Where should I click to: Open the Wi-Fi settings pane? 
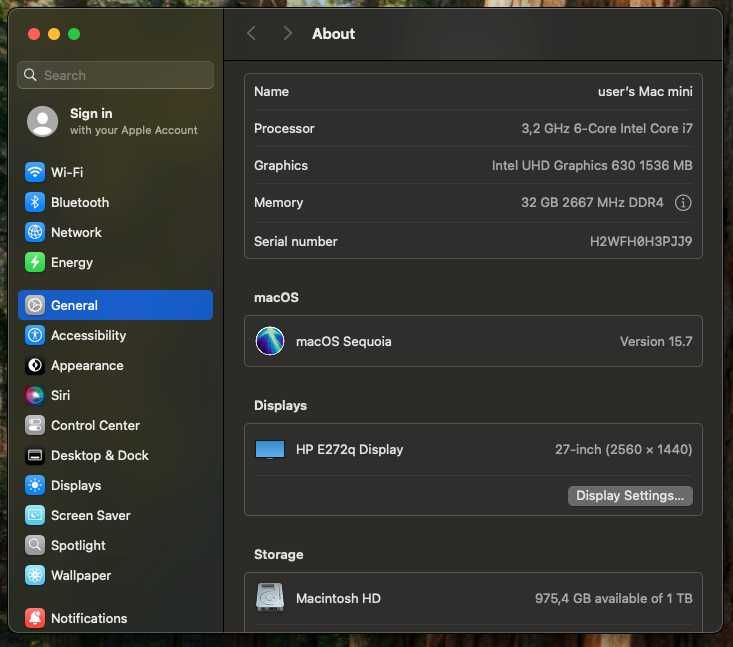[x=116, y=172]
